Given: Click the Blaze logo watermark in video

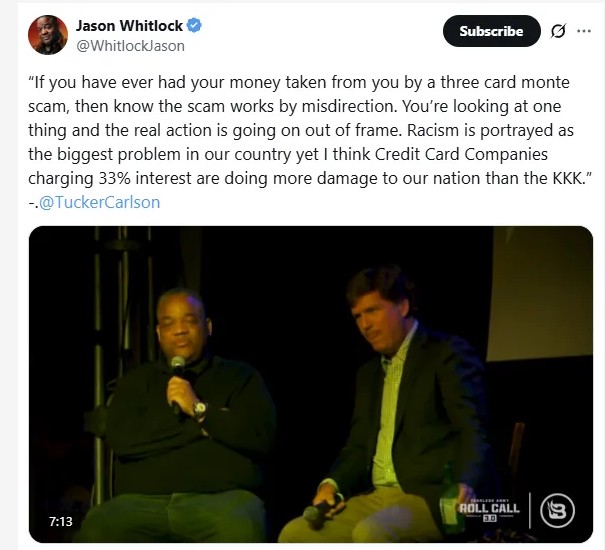Looking at the screenshot, I should 557,510.
